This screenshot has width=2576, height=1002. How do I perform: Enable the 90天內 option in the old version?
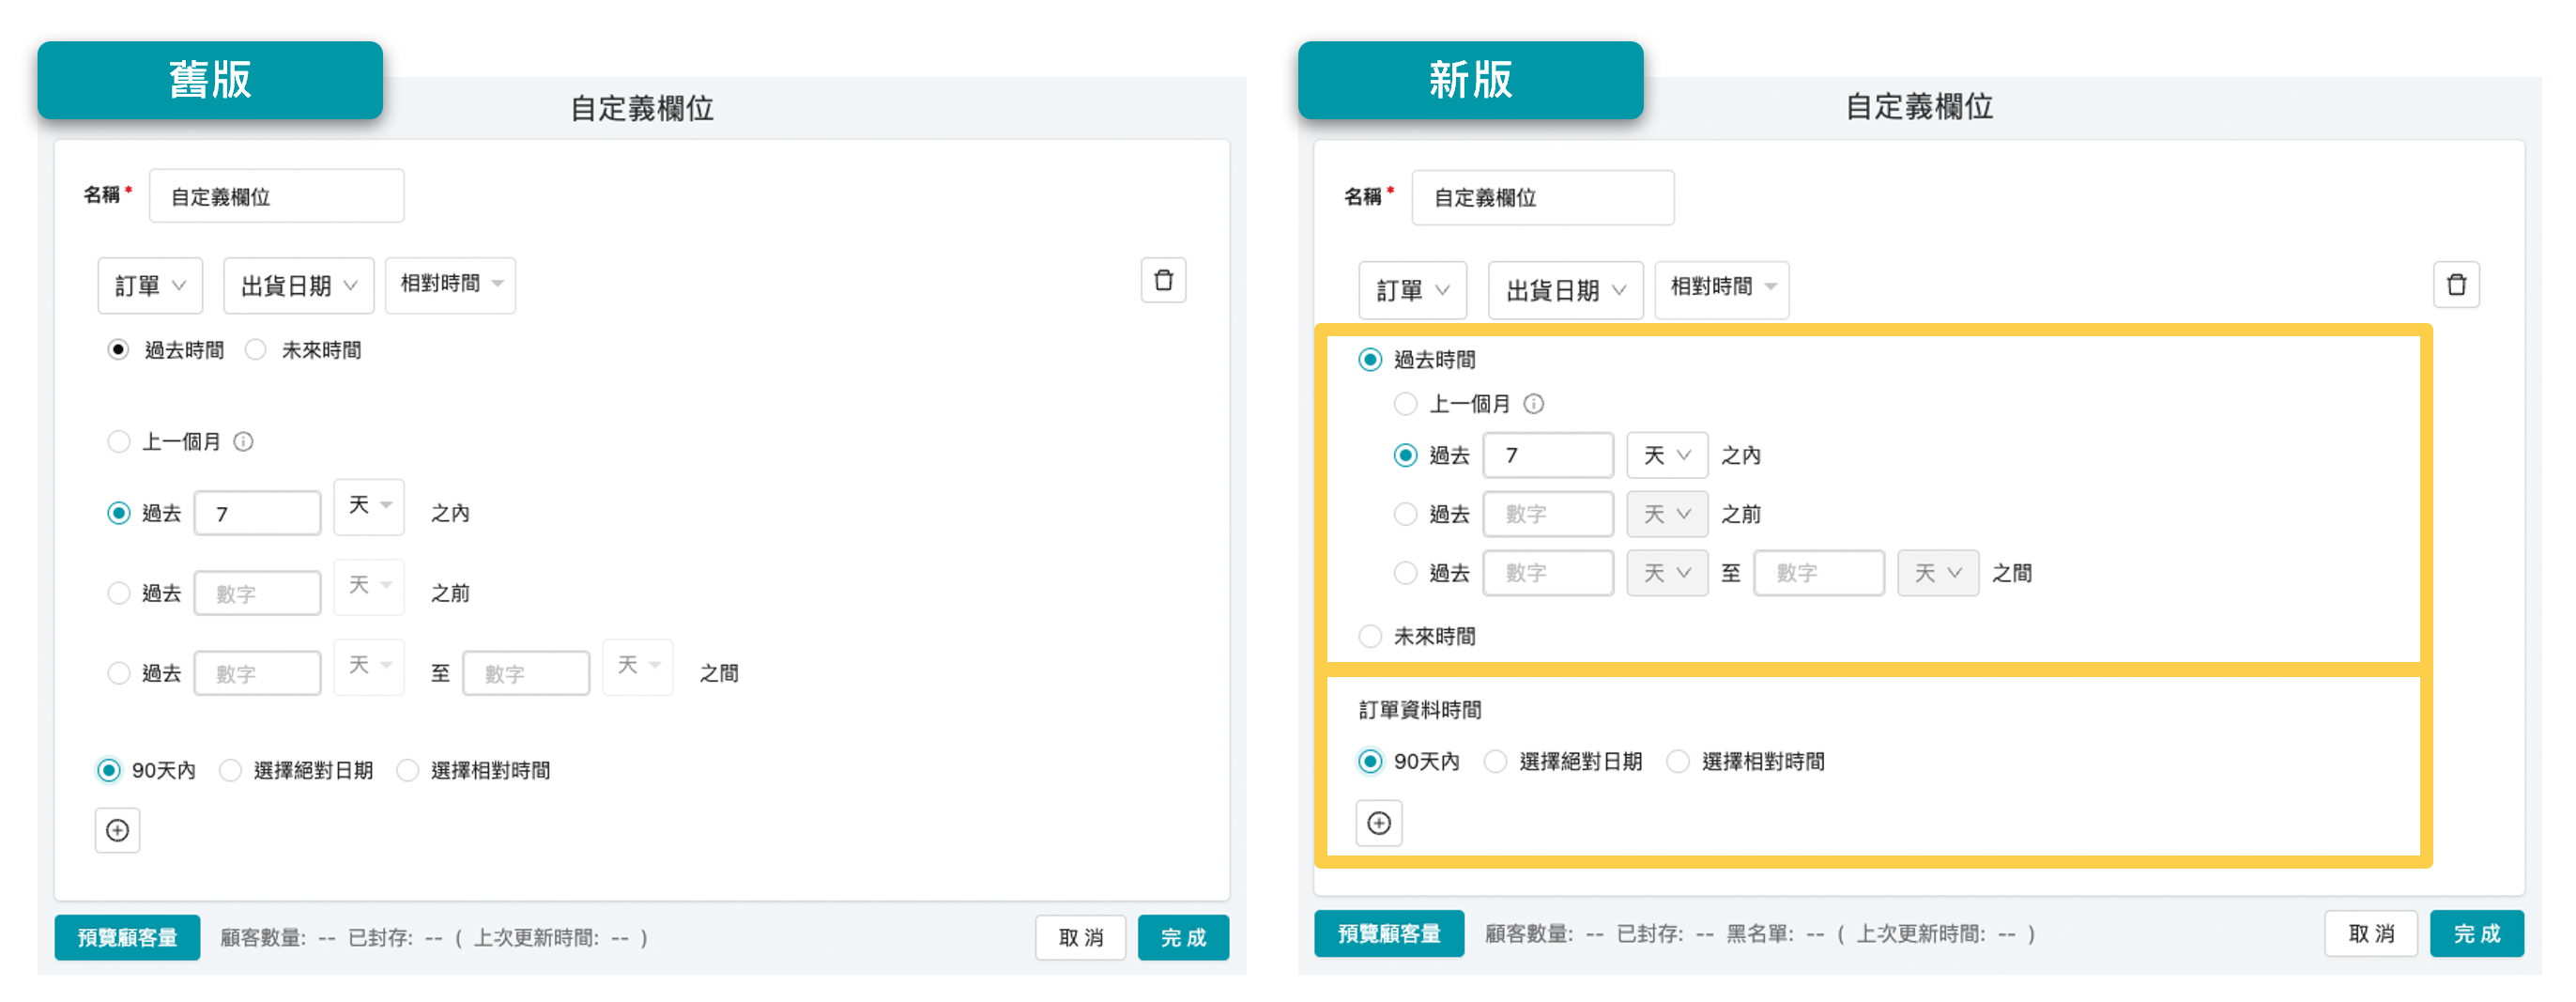(x=110, y=770)
